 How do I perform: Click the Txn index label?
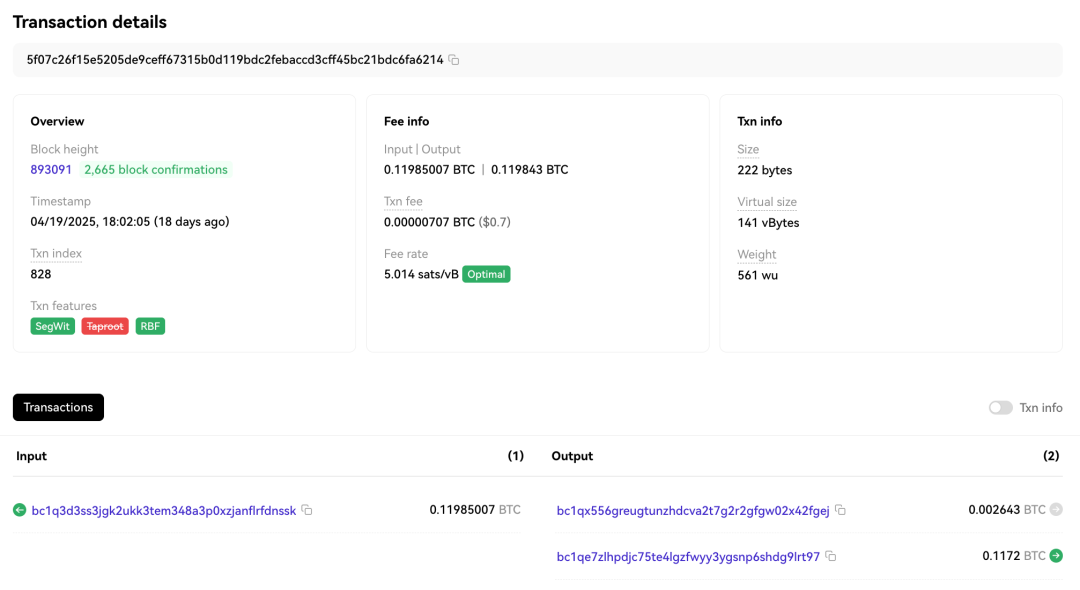(x=56, y=254)
